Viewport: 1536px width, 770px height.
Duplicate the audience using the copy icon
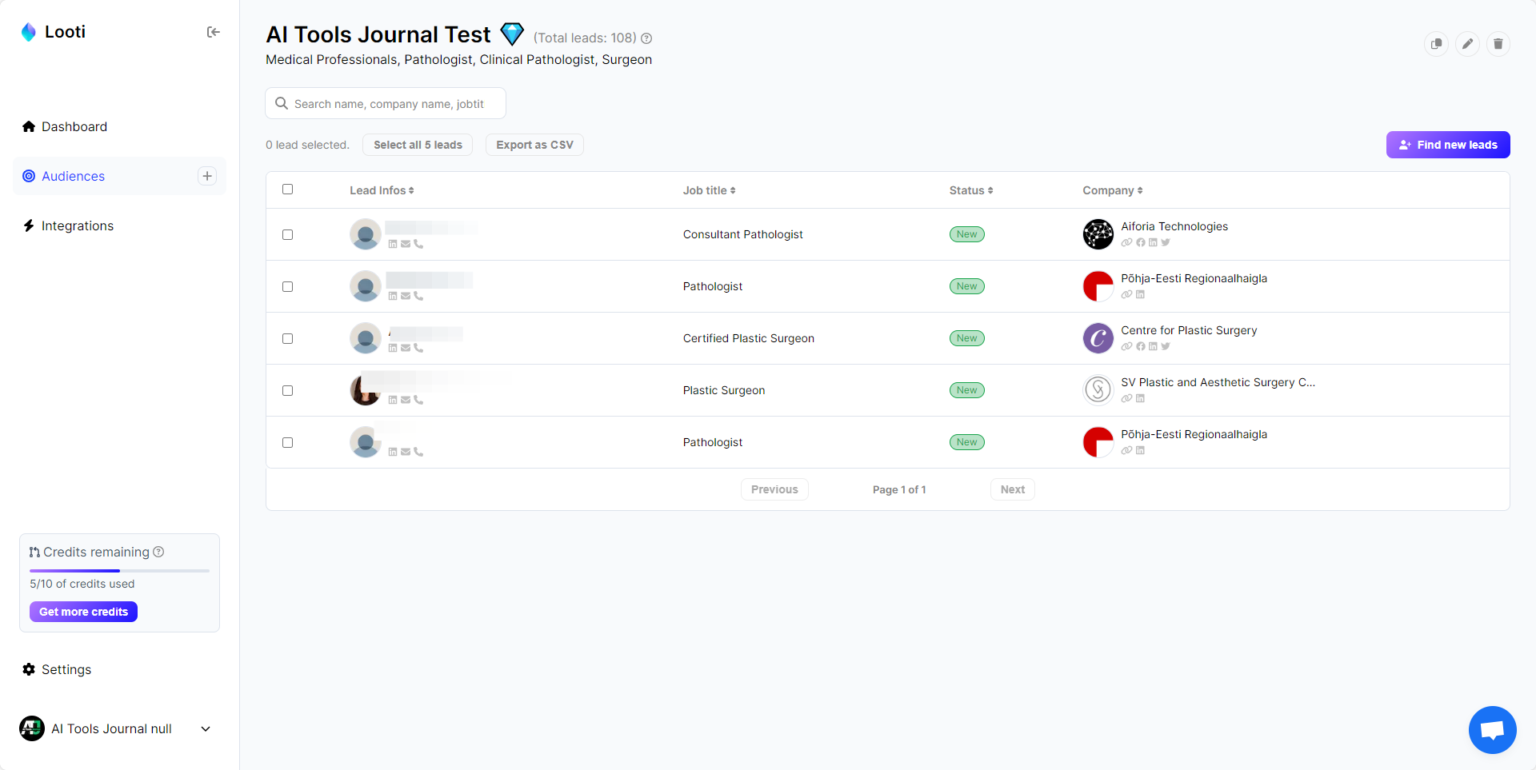[x=1436, y=44]
